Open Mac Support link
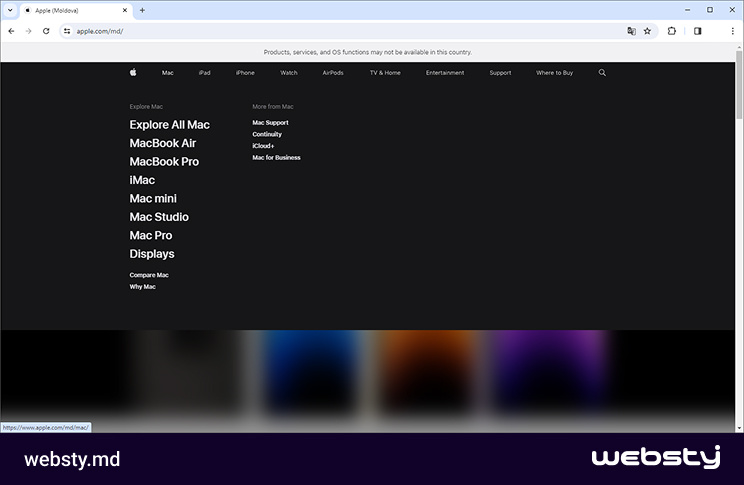The width and height of the screenshot is (744, 485). coord(270,122)
